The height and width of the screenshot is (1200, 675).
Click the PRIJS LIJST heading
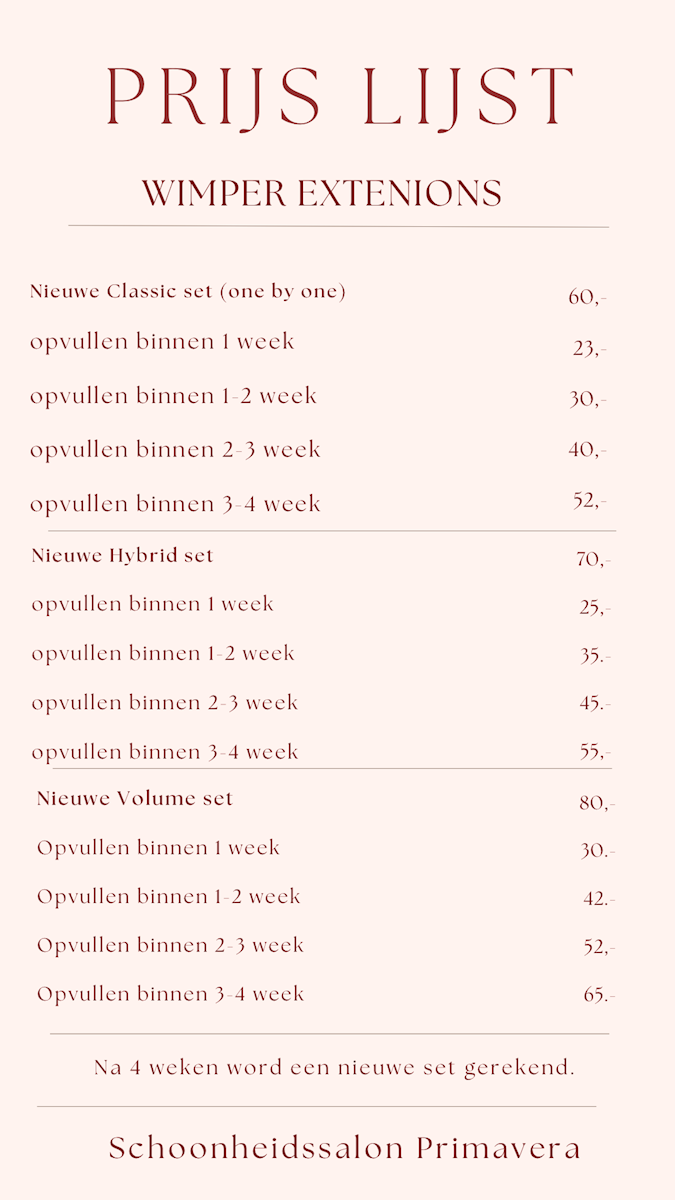pyautogui.click(x=340, y=97)
